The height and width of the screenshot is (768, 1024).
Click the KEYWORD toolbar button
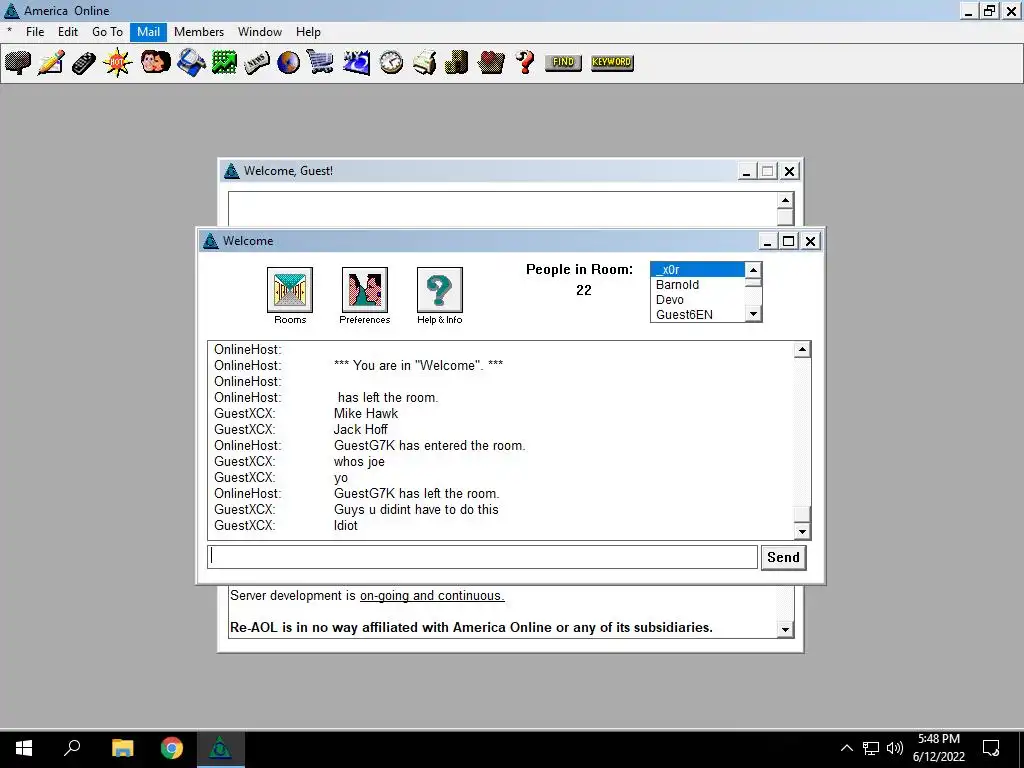pyautogui.click(x=612, y=62)
